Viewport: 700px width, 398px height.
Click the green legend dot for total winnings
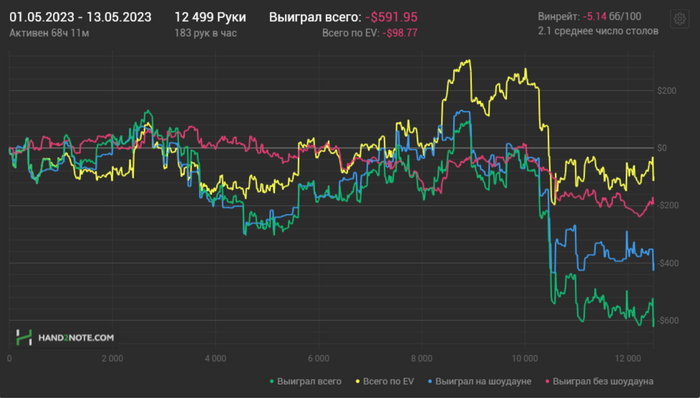click(x=271, y=381)
